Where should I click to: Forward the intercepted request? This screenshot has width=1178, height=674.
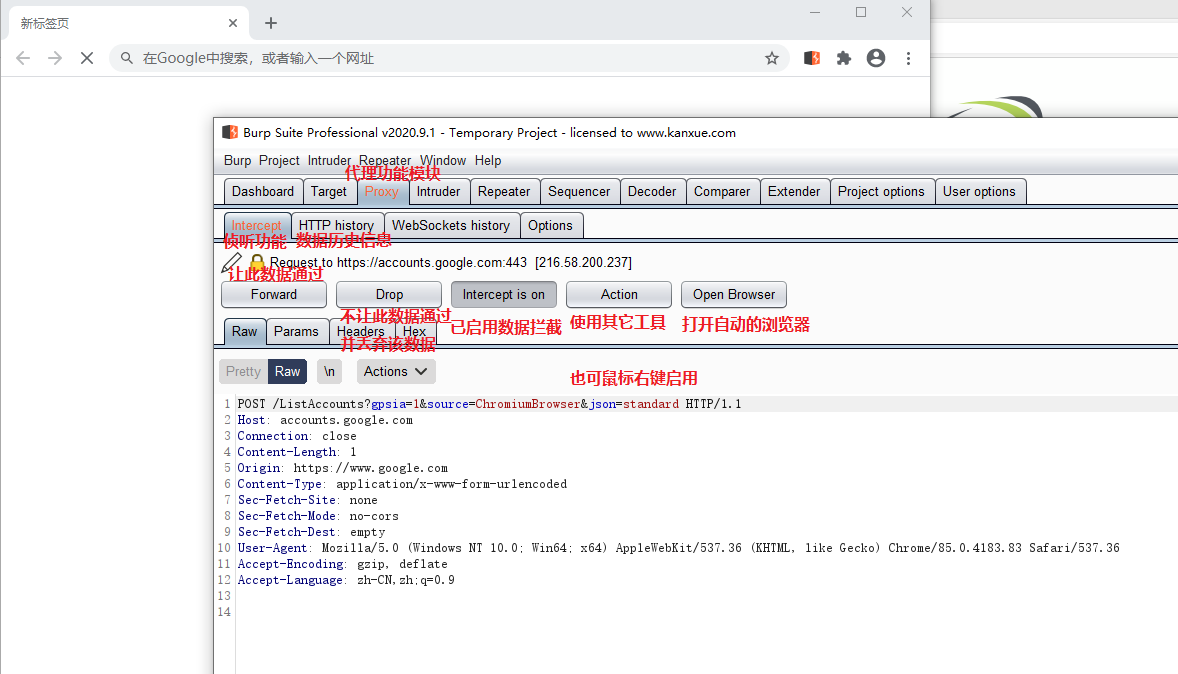click(274, 295)
